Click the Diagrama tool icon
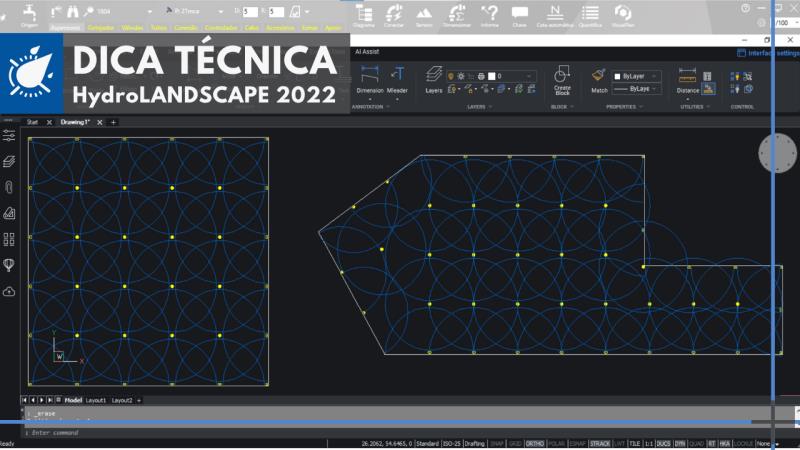 click(364, 13)
